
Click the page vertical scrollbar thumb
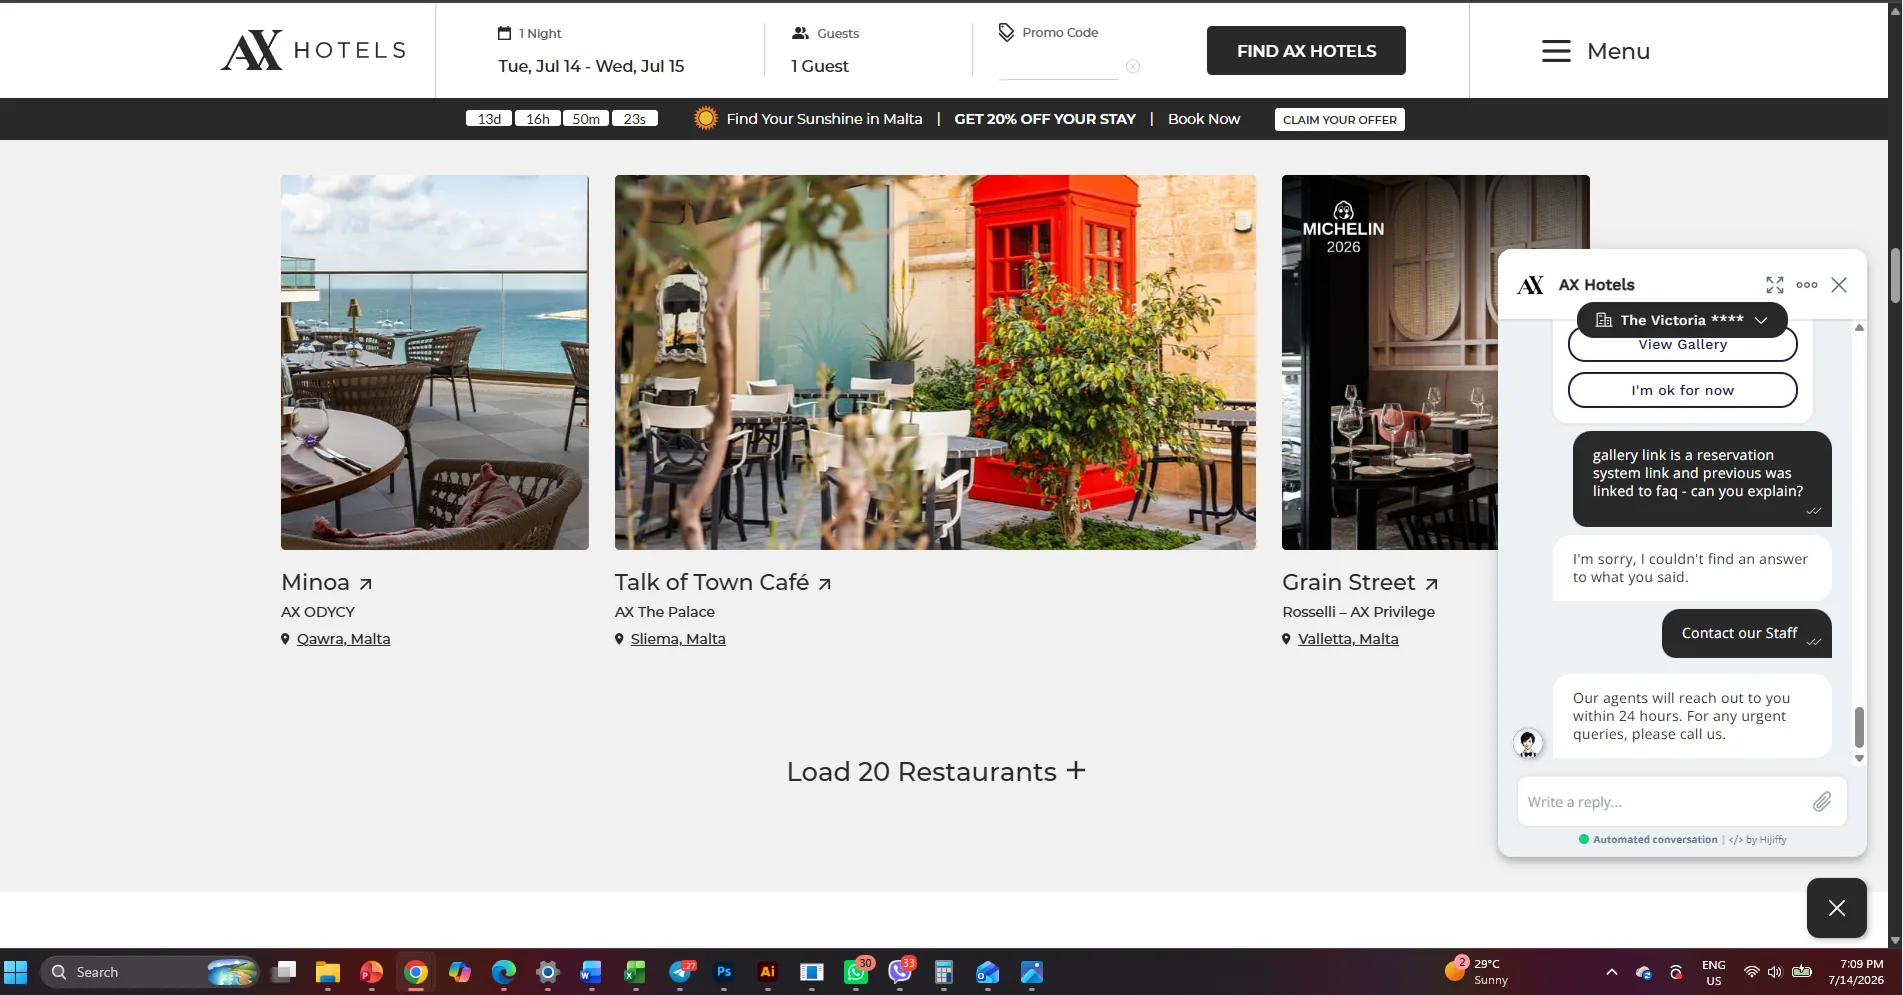[x=1894, y=275]
